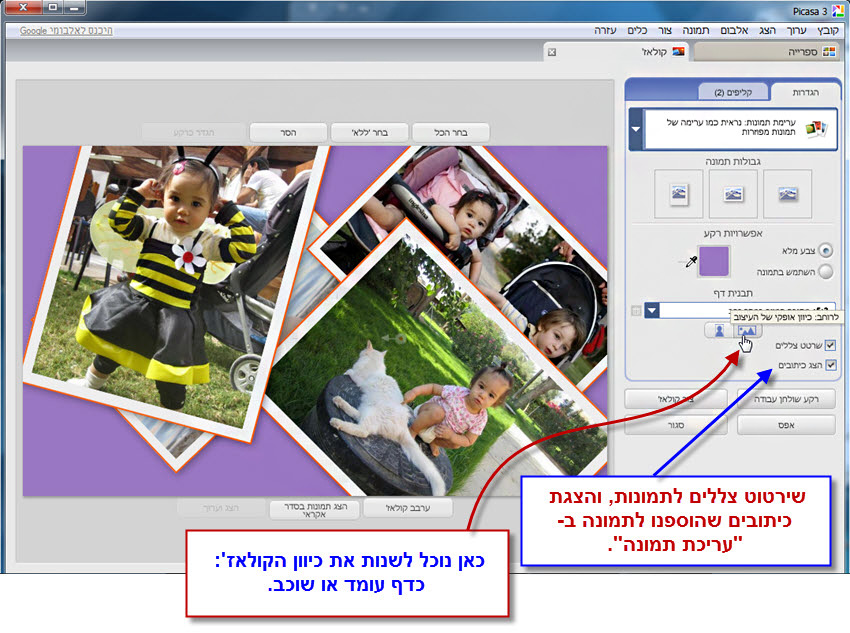Open the הצג menu
850x633 pixels.
[767, 30]
